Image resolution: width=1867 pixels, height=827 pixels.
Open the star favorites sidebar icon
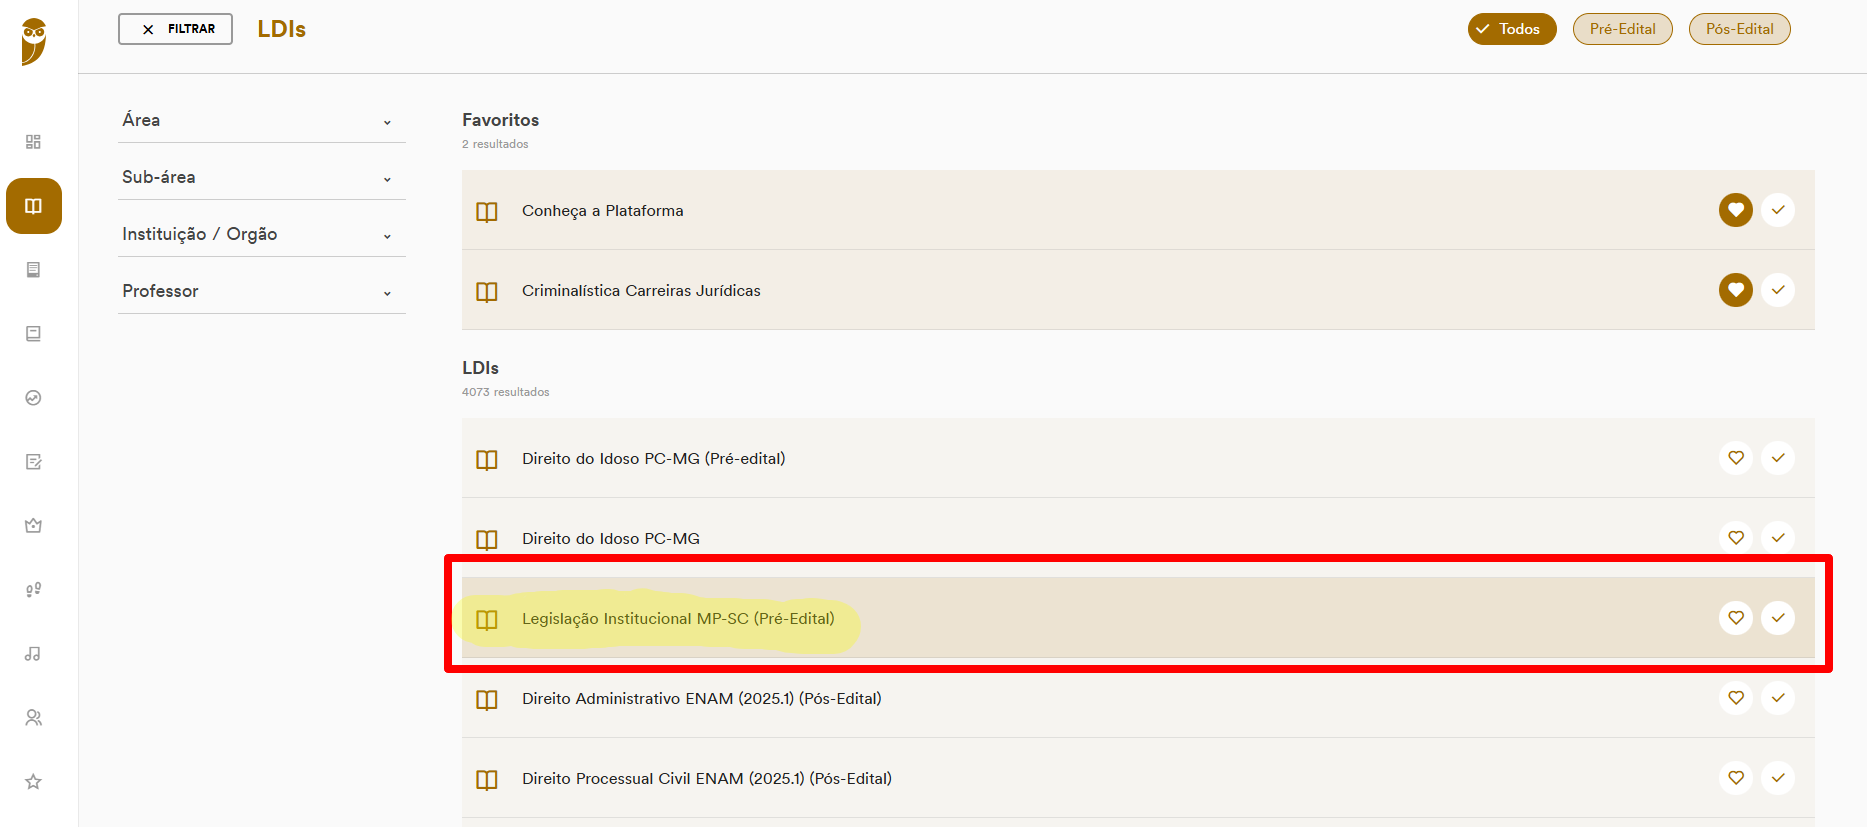click(x=33, y=782)
